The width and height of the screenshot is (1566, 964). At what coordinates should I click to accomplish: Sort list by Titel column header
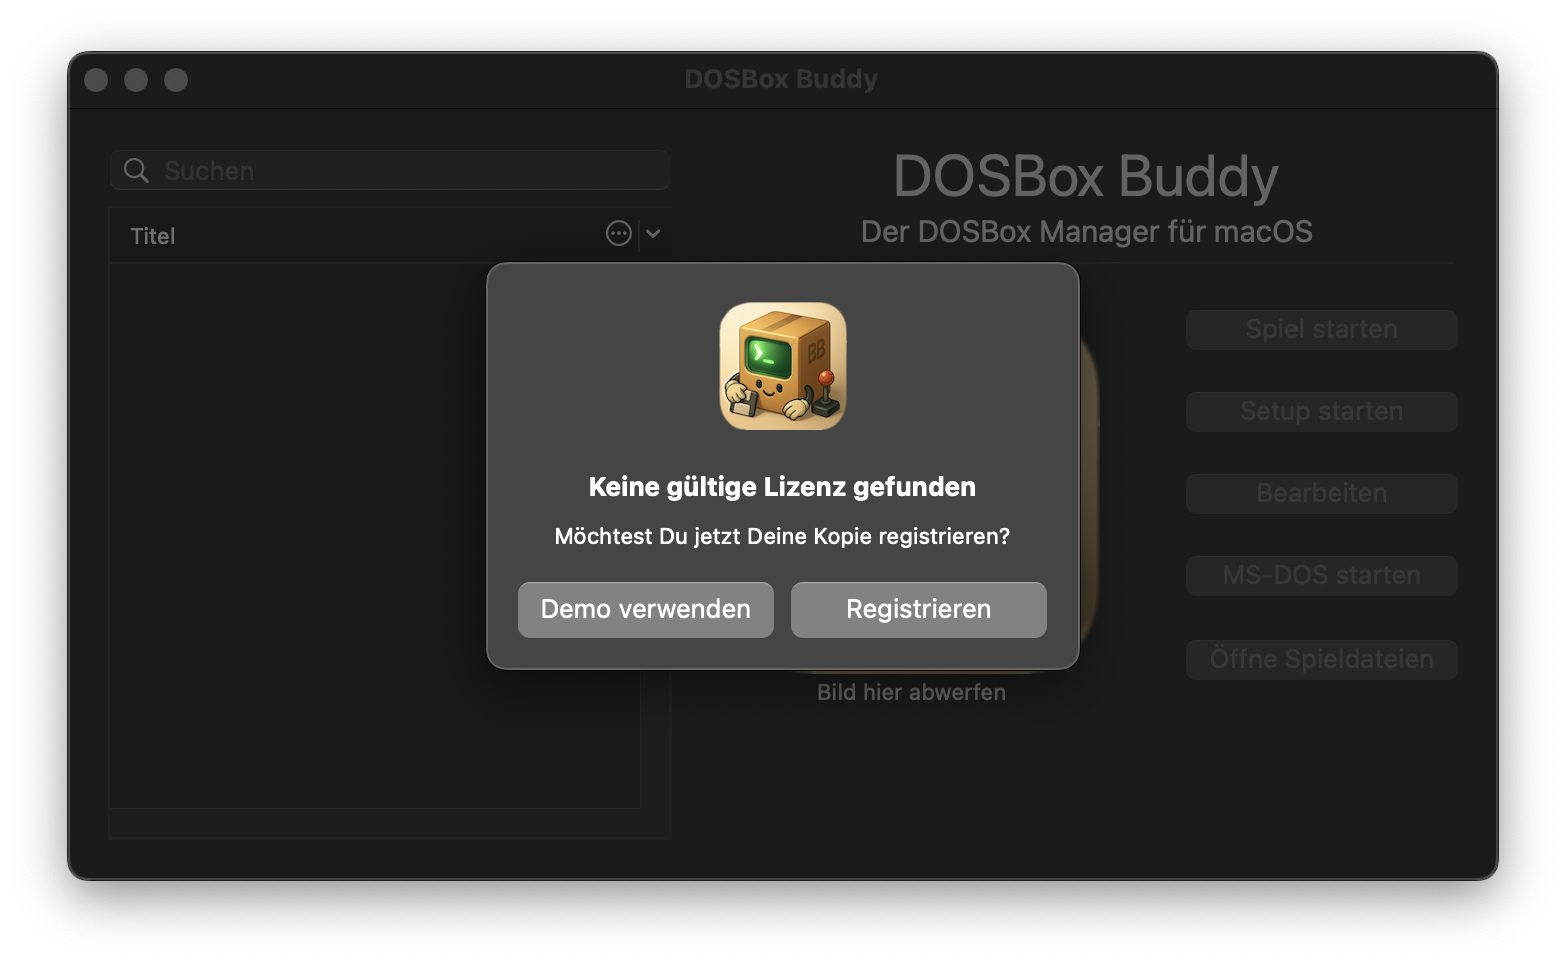click(153, 236)
